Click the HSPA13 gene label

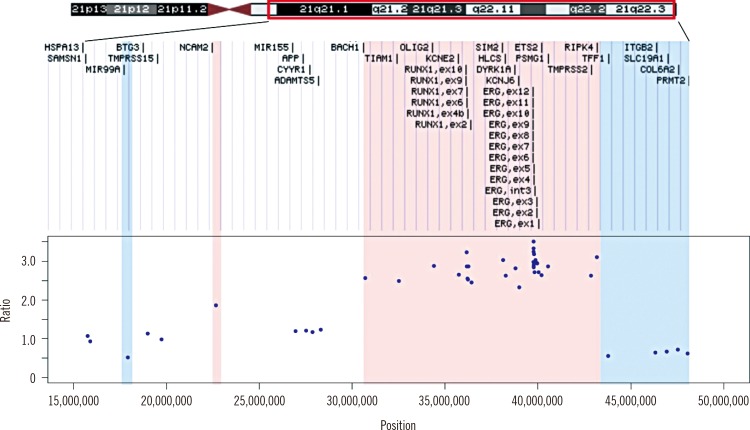pos(64,47)
